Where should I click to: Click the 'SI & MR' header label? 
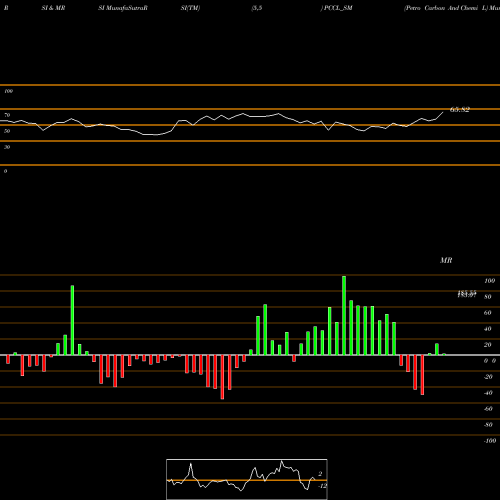click(x=53, y=8)
